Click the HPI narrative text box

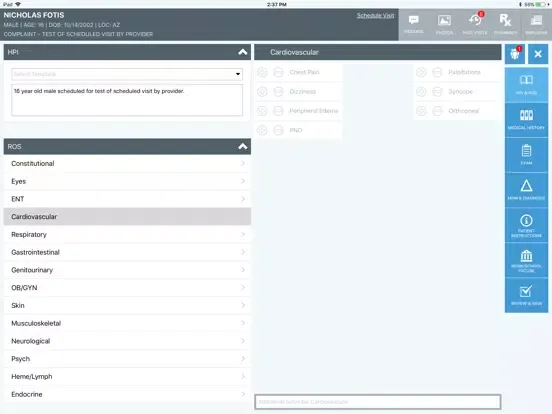127,100
